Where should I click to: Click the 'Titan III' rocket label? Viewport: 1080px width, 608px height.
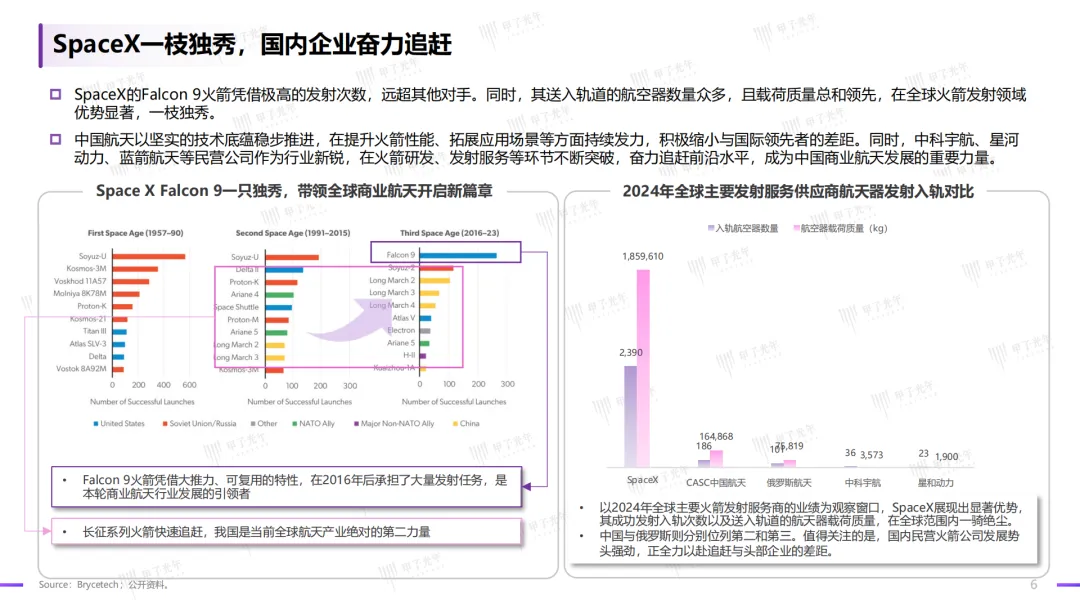pyautogui.click(x=95, y=331)
